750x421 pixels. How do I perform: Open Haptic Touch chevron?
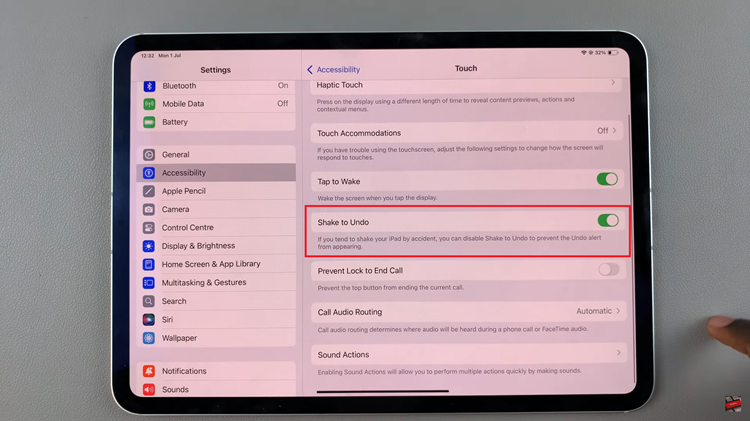click(613, 83)
